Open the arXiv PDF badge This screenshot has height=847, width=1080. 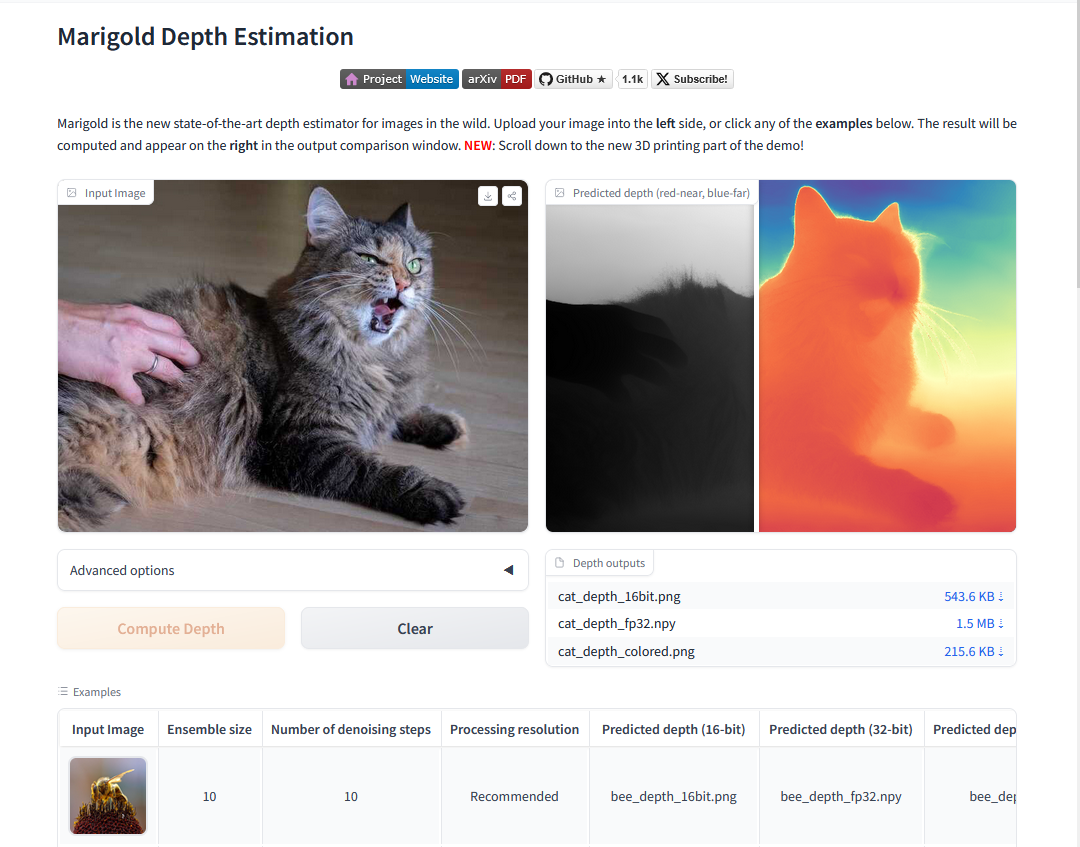click(x=497, y=79)
